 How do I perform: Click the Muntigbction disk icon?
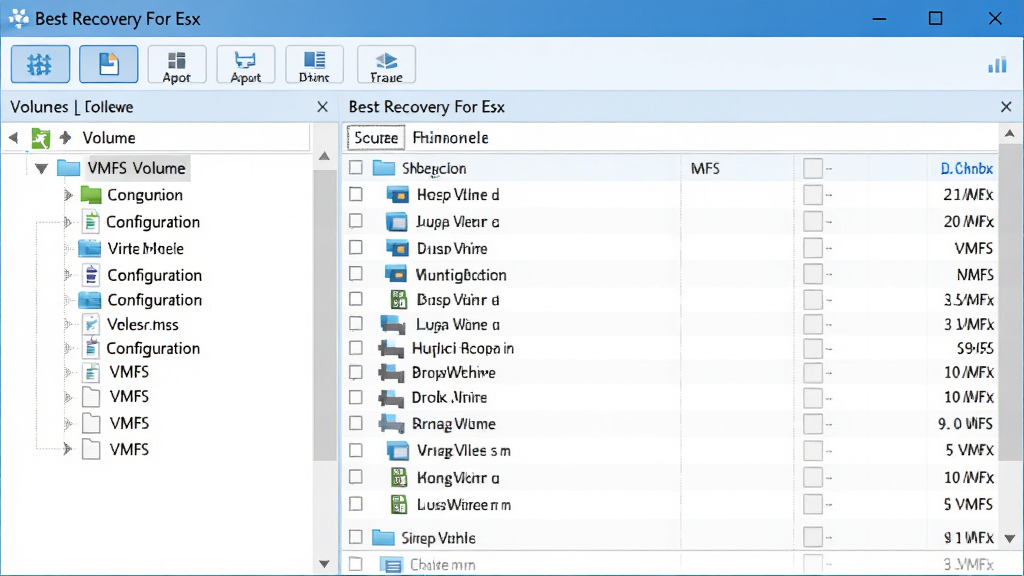396,274
